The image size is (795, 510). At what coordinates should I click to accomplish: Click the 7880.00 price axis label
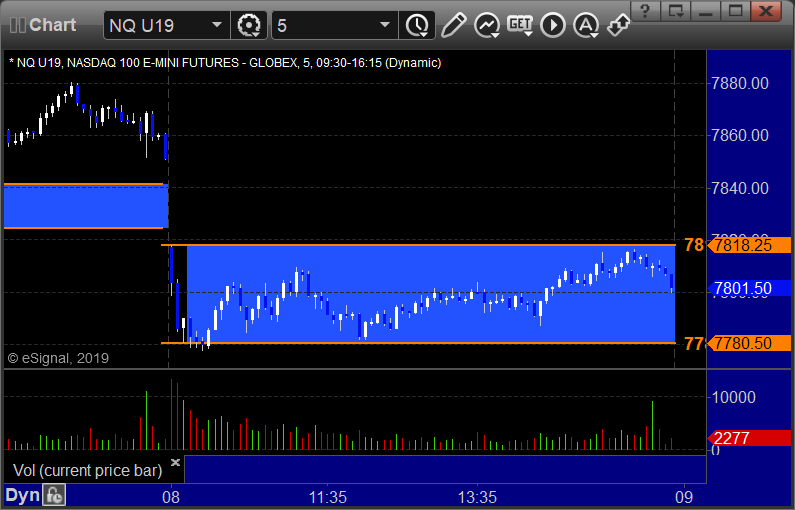pyautogui.click(x=740, y=83)
